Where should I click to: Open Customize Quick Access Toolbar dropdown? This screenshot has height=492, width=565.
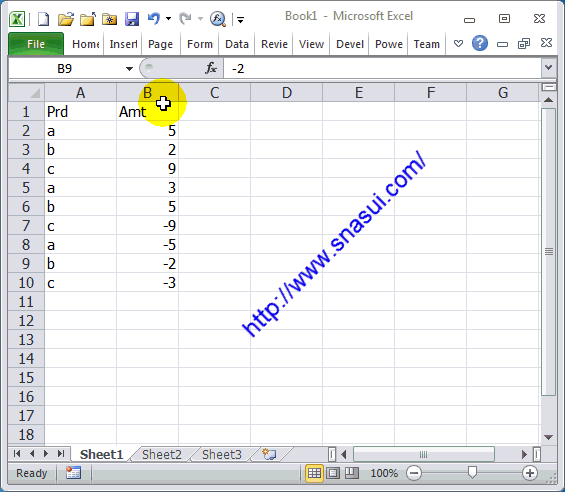pos(240,19)
